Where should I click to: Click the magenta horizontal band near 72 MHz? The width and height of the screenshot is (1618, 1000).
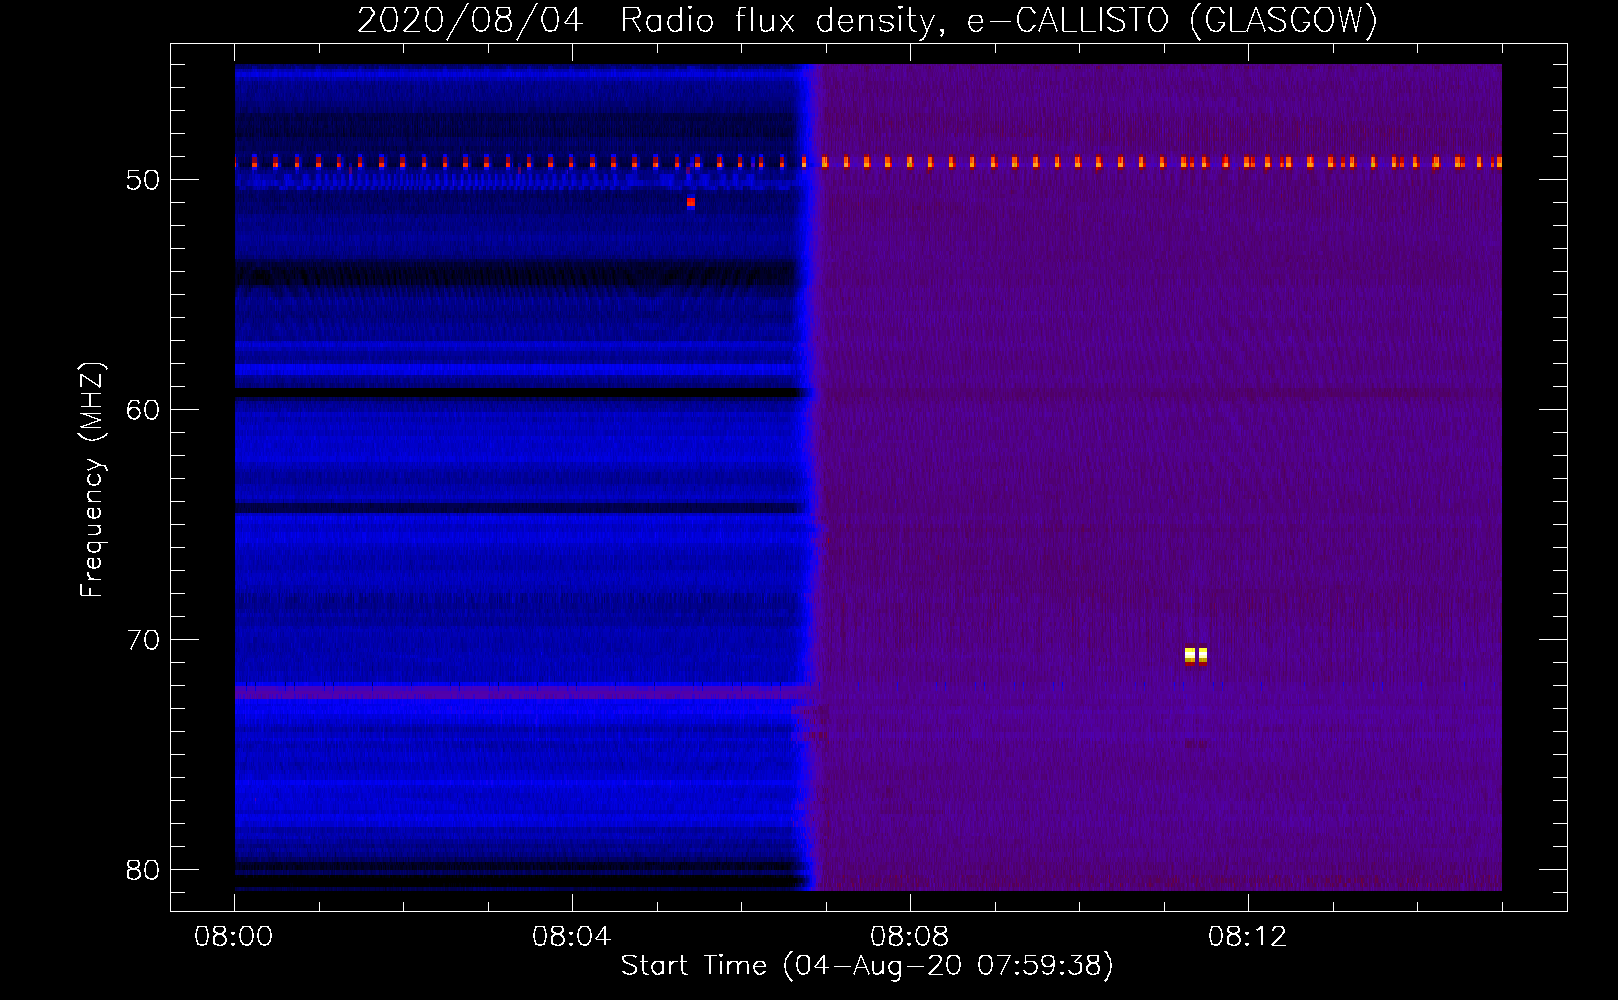[x=522, y=691]
